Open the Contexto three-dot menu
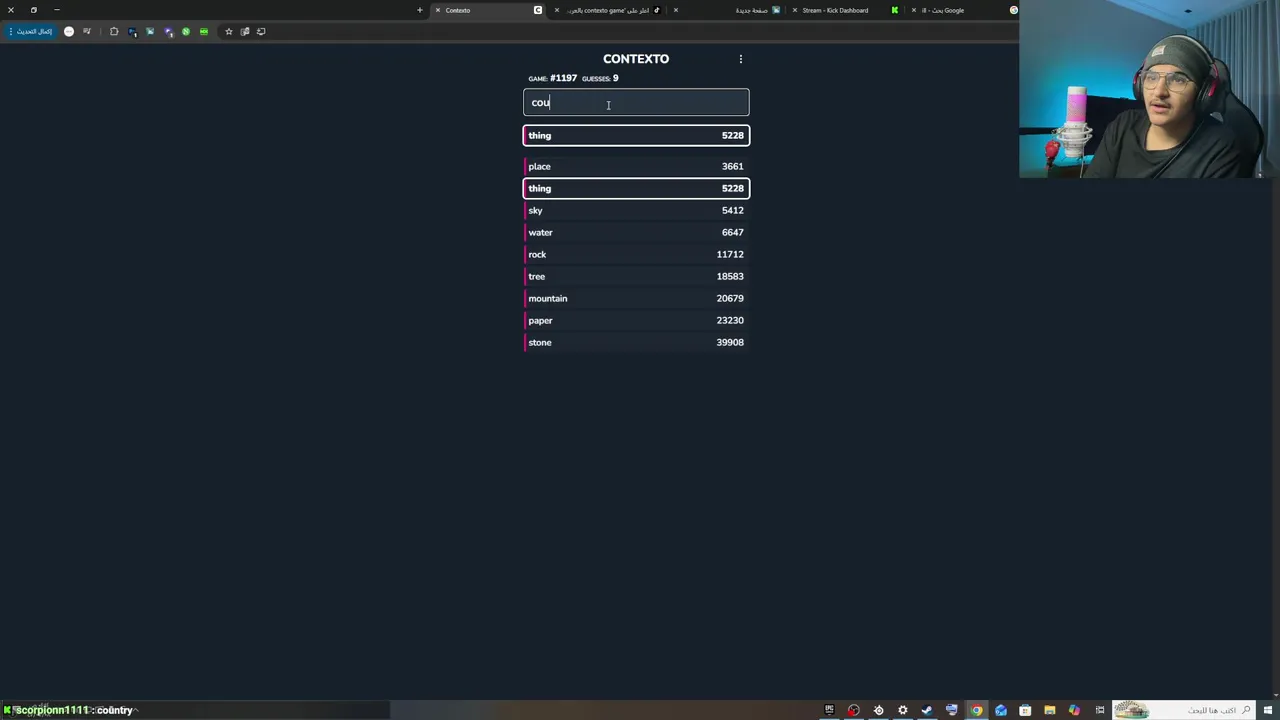 [x=741, y=59]
